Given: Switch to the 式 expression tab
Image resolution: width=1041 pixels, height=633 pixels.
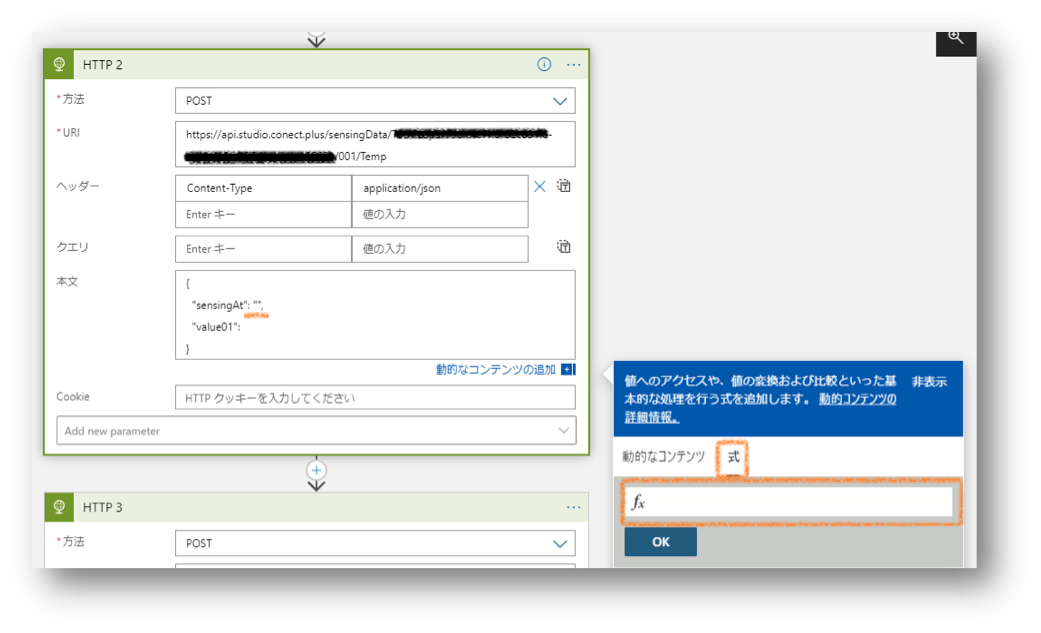Looking at the screenshot, I should pos(733,457).
